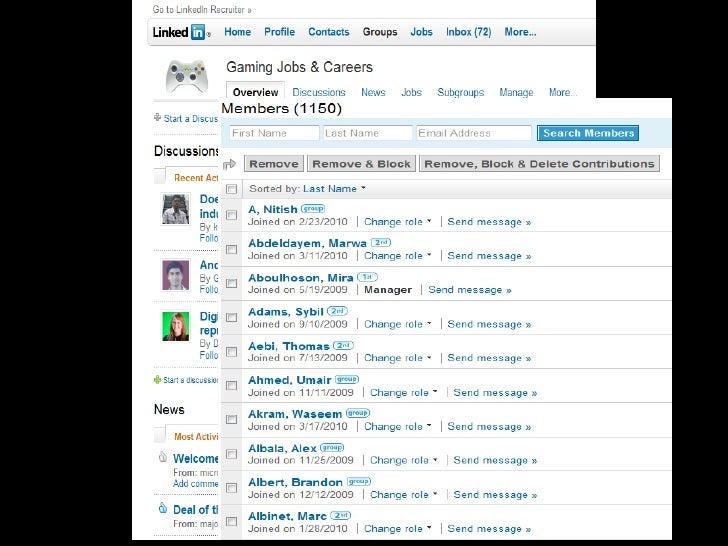This screenshot has height=546, width=728.
Task: Open Change role dropdown for Ahmed, Umair
Action: (403, 393)
